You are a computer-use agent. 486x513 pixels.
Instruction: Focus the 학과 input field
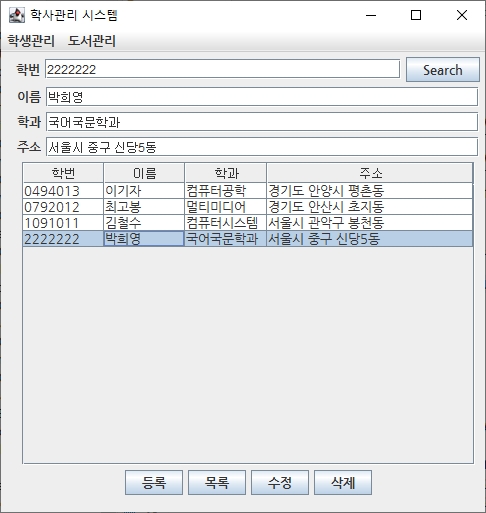(262, 122)
